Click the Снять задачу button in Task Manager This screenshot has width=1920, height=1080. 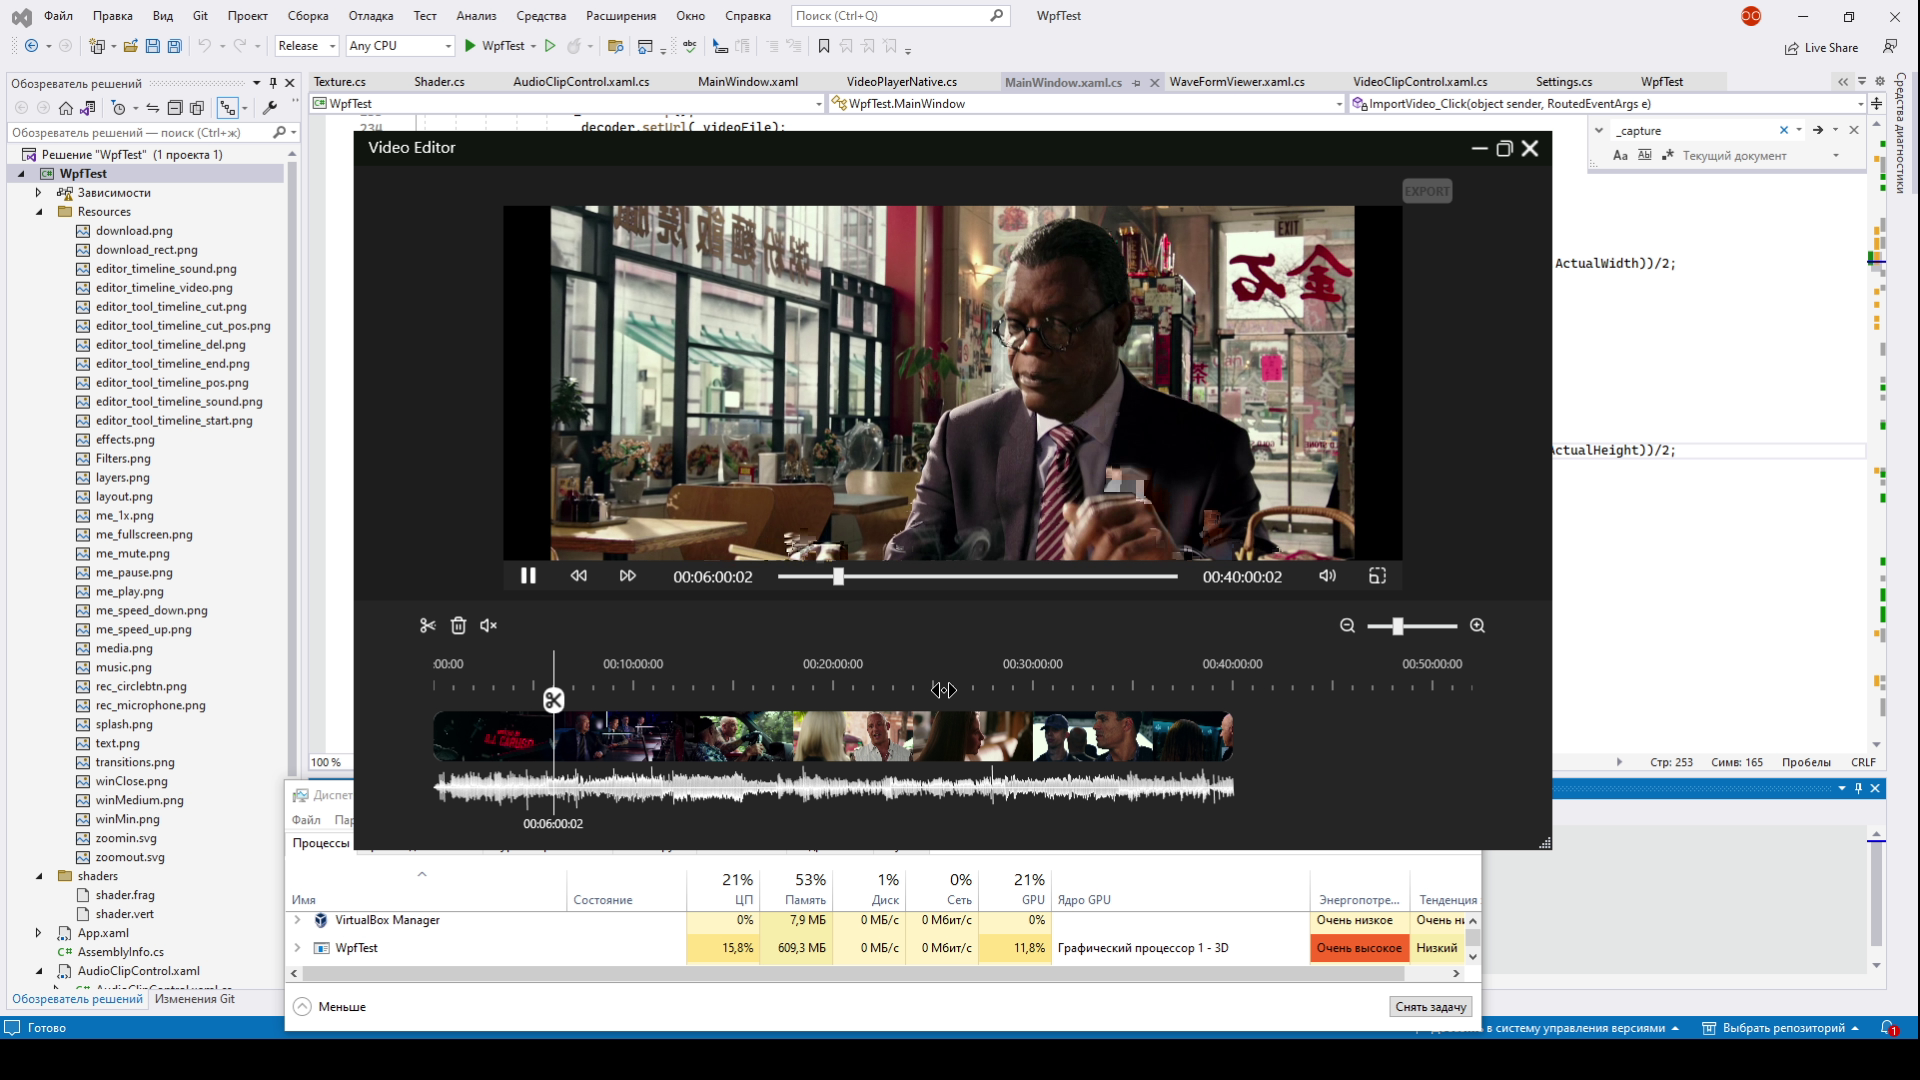pos(1430,1007)
